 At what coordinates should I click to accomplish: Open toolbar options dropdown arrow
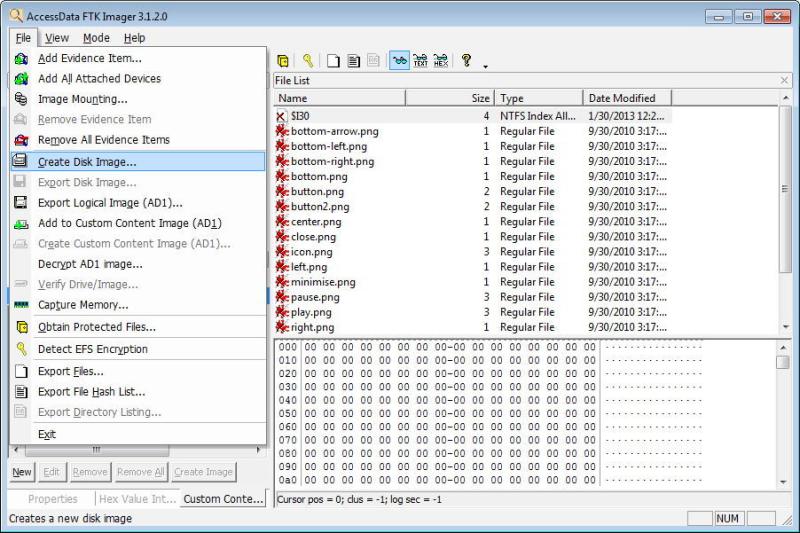[485, 66]
